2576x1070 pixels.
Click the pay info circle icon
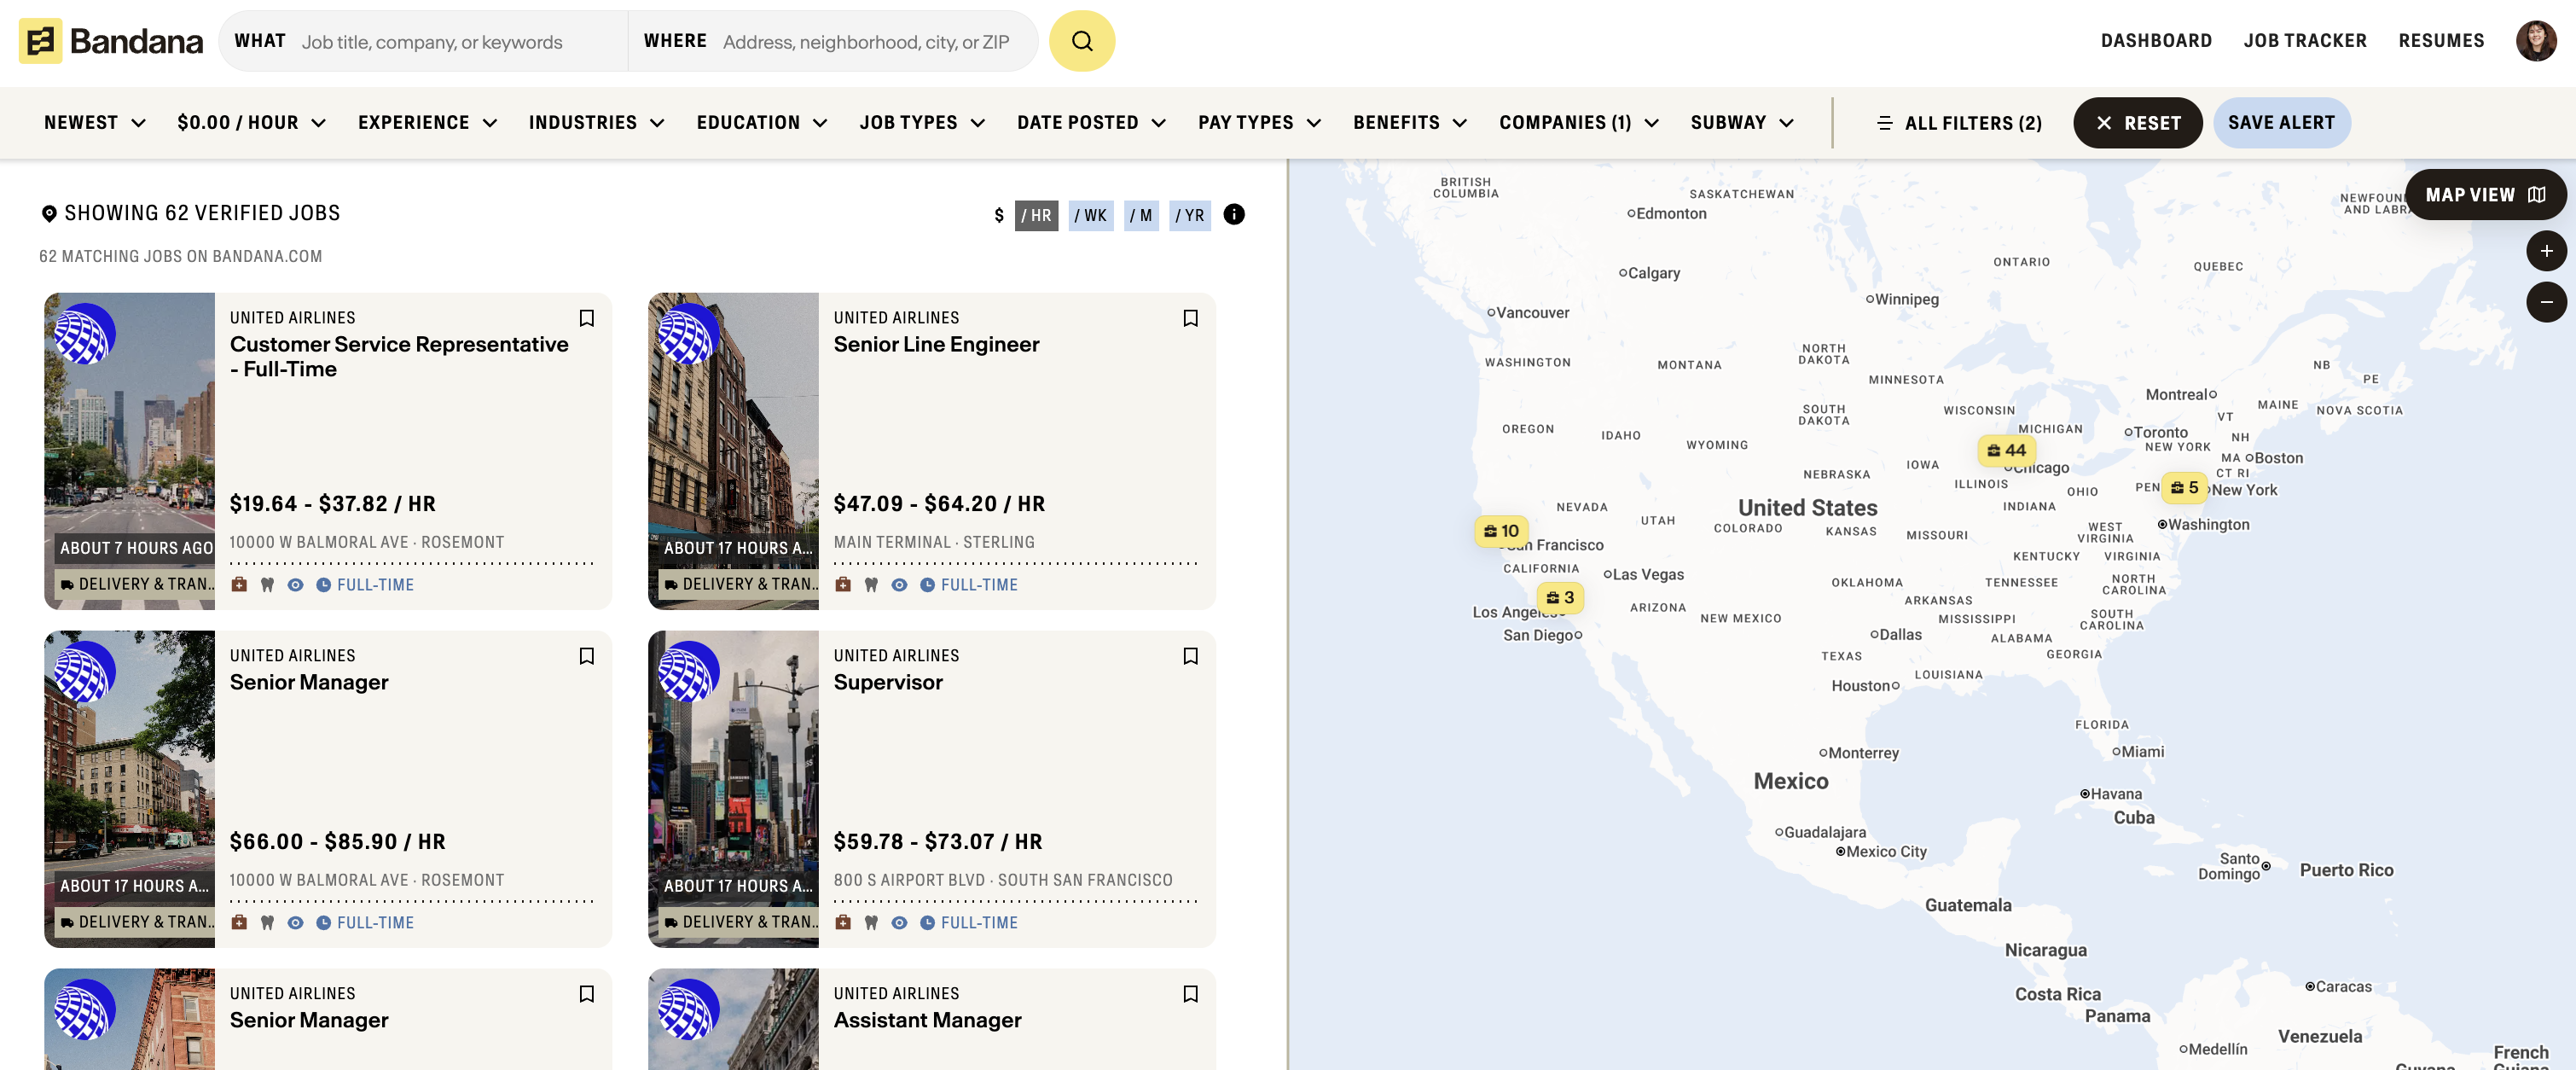1234,215
